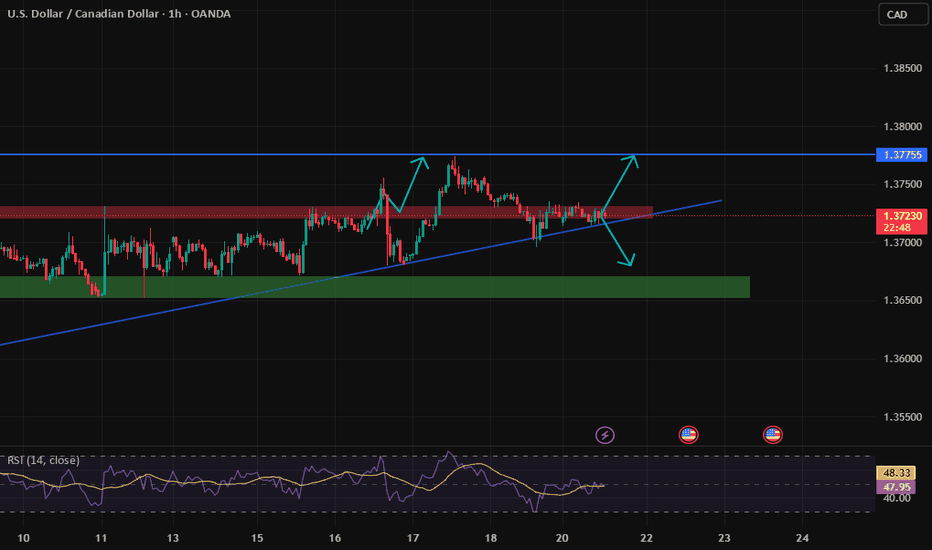This screenshot has width=932, height=550.
Task: Click the 1.36000 price axis label
Action: tap(902, 359)
